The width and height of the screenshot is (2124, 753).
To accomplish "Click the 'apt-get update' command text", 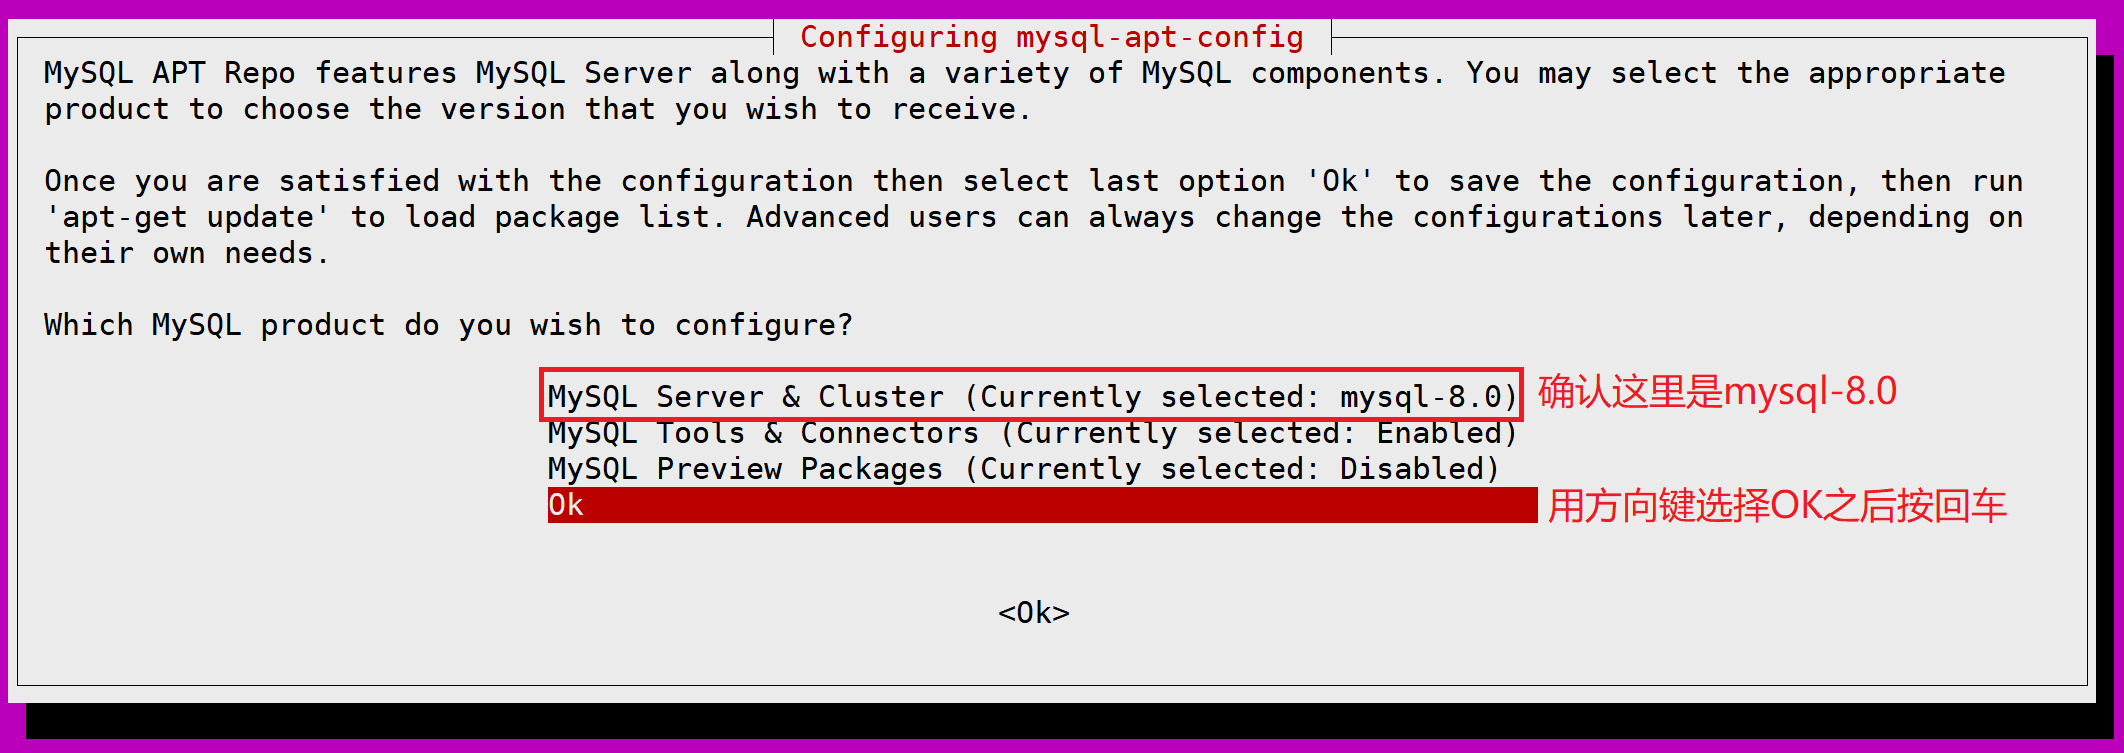I will point(188,217).
